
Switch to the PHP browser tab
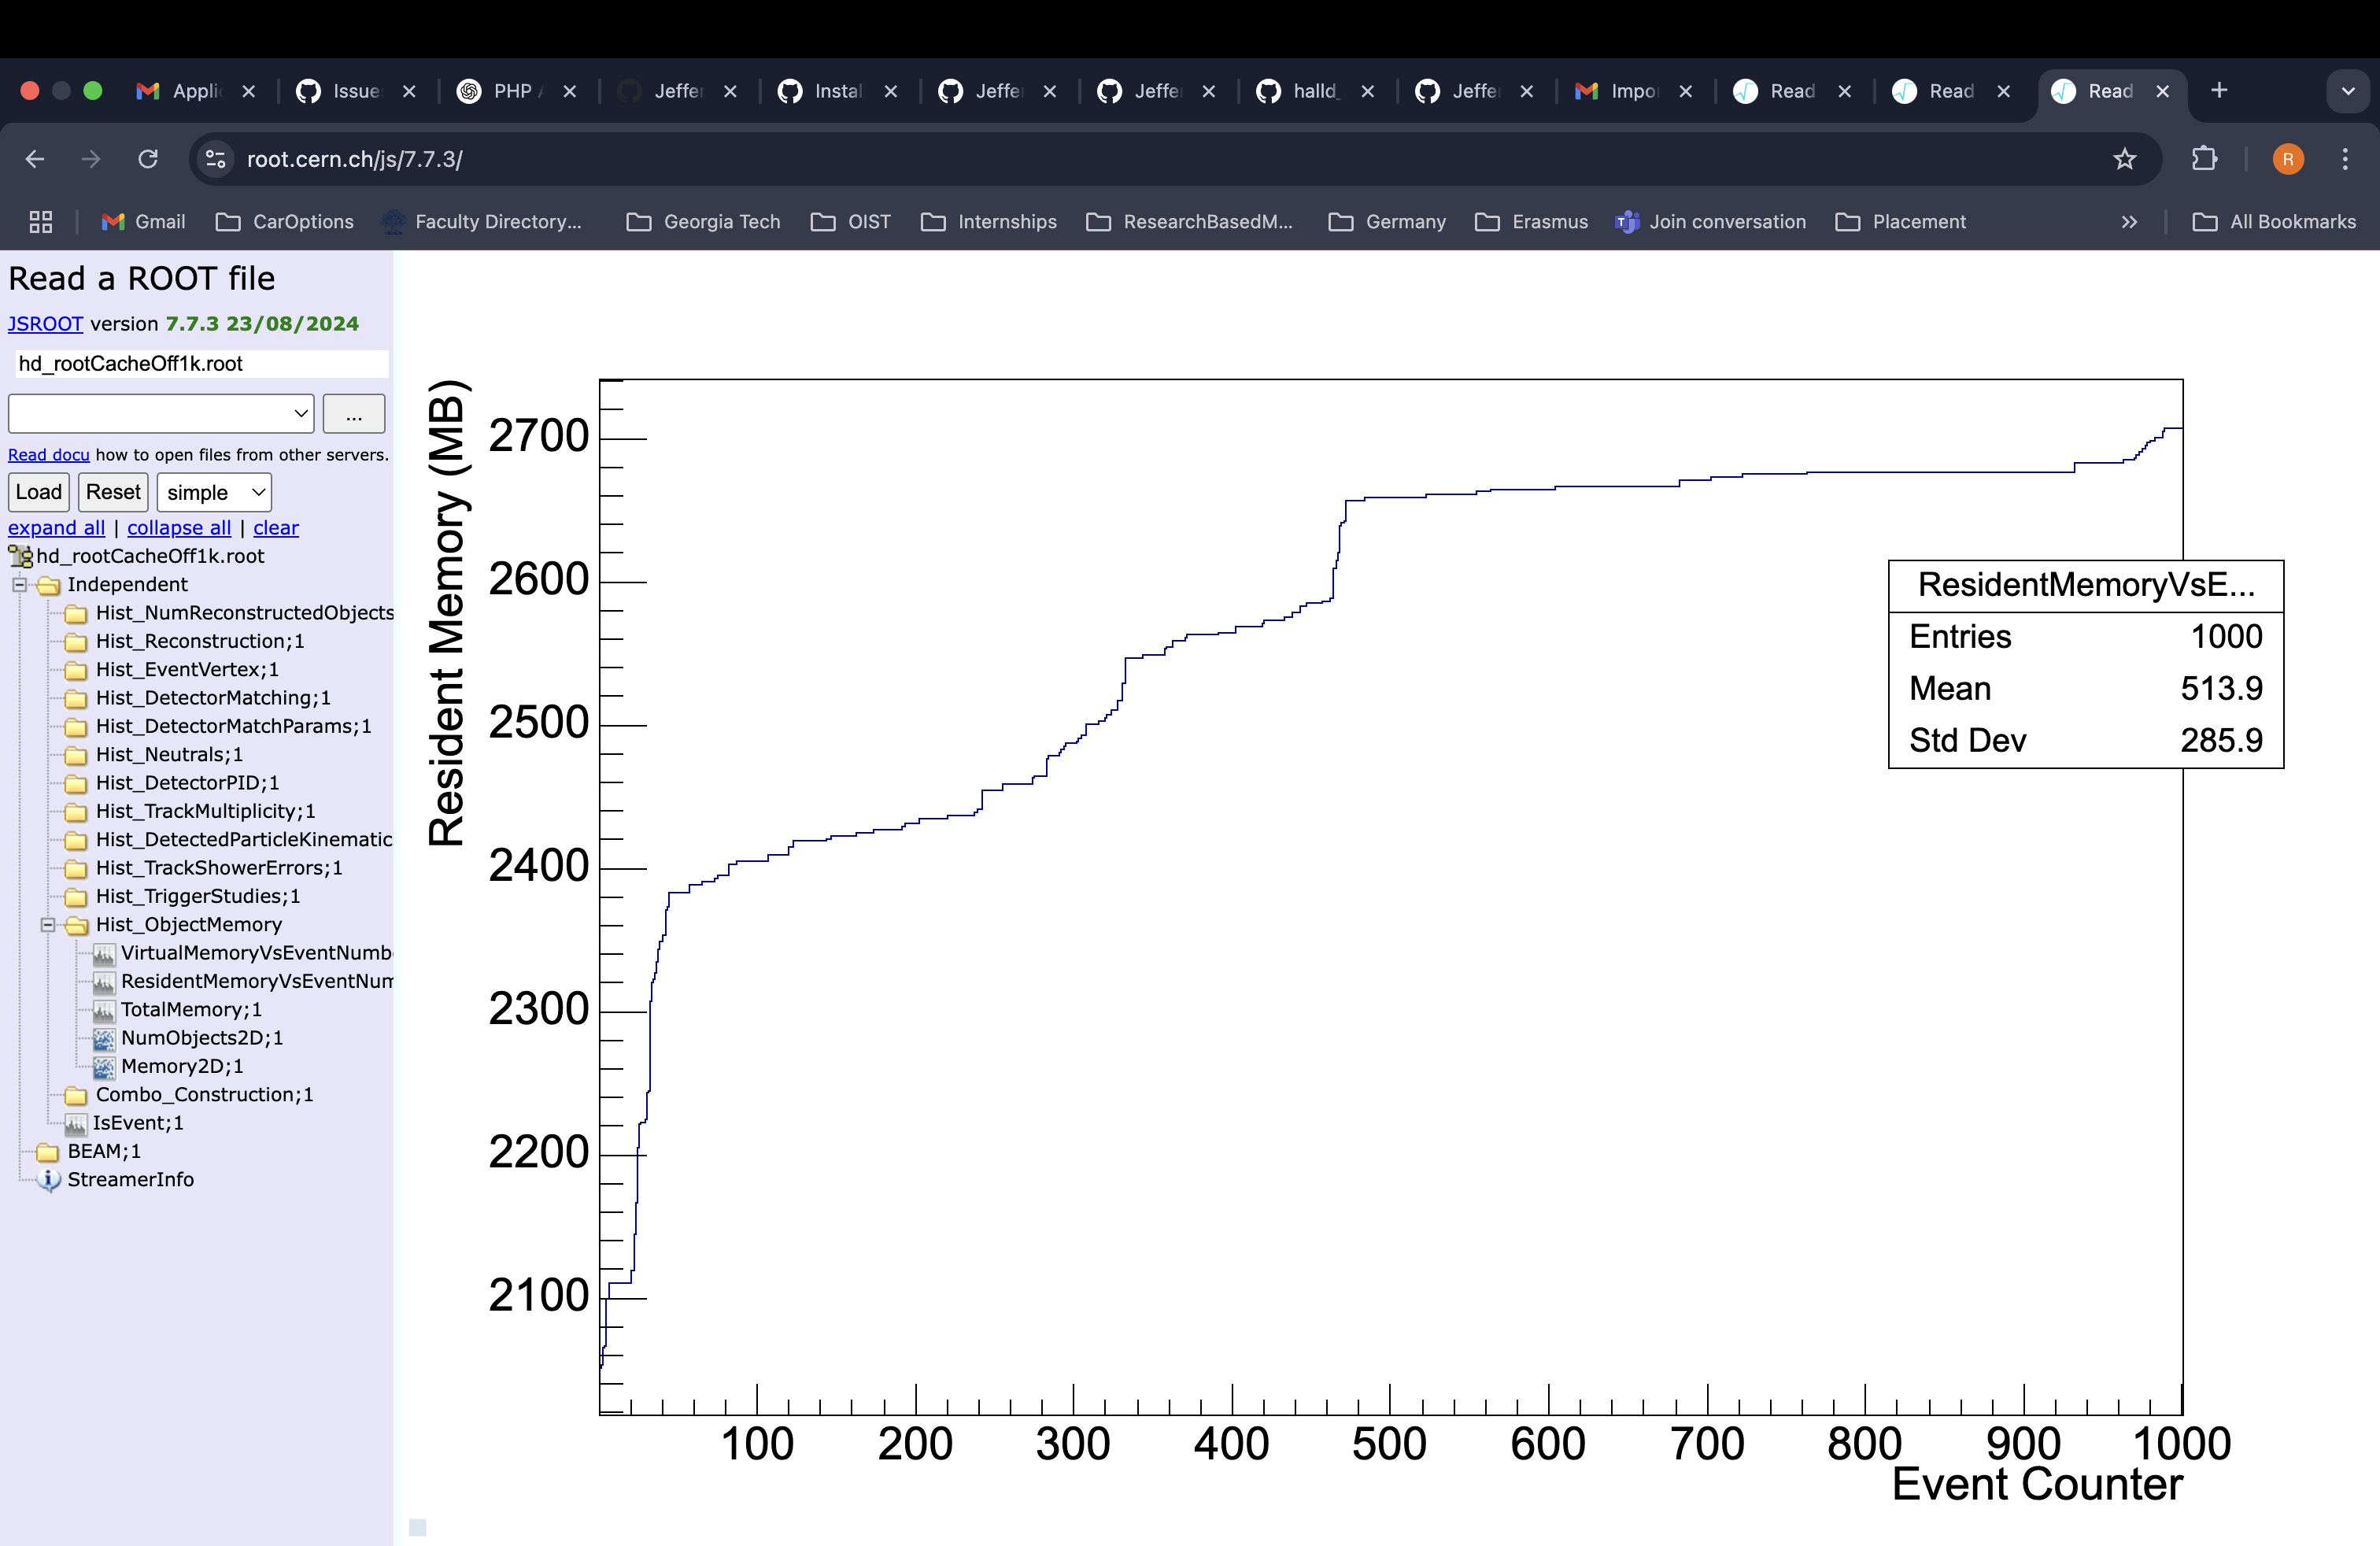point(513,91)
